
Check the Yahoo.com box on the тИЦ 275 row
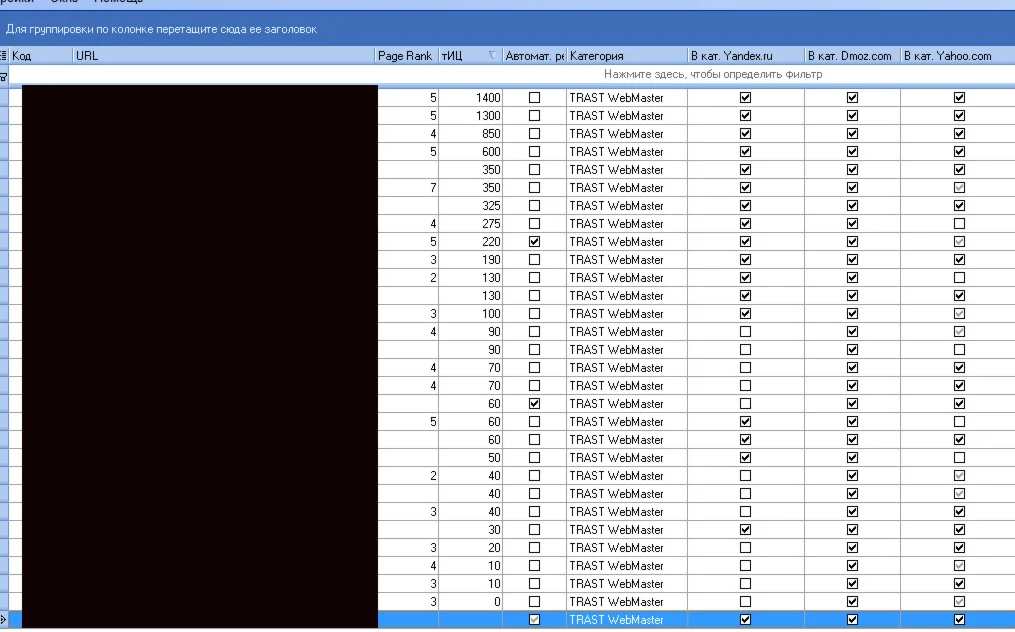[958, 223]
